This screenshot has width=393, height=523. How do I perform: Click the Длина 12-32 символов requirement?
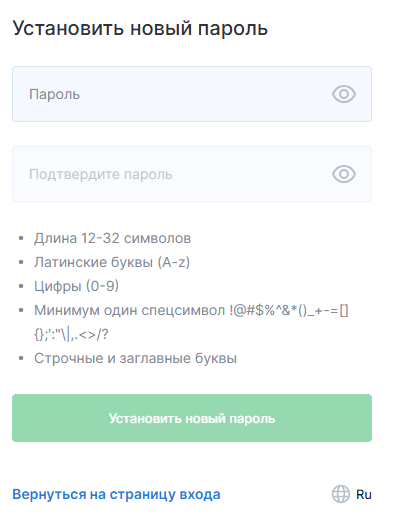[112, 238]
